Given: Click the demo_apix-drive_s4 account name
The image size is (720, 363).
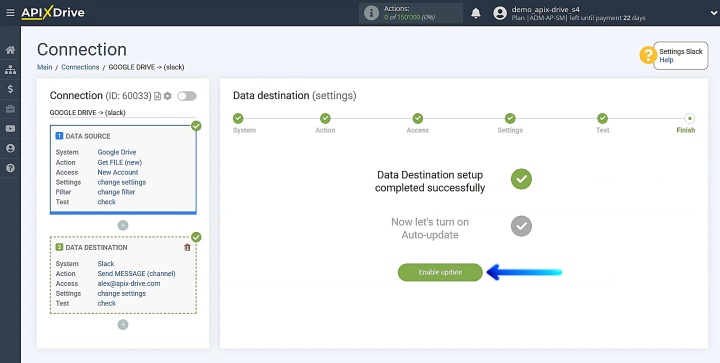Looking at the screenshot, I should pos(546,9).
